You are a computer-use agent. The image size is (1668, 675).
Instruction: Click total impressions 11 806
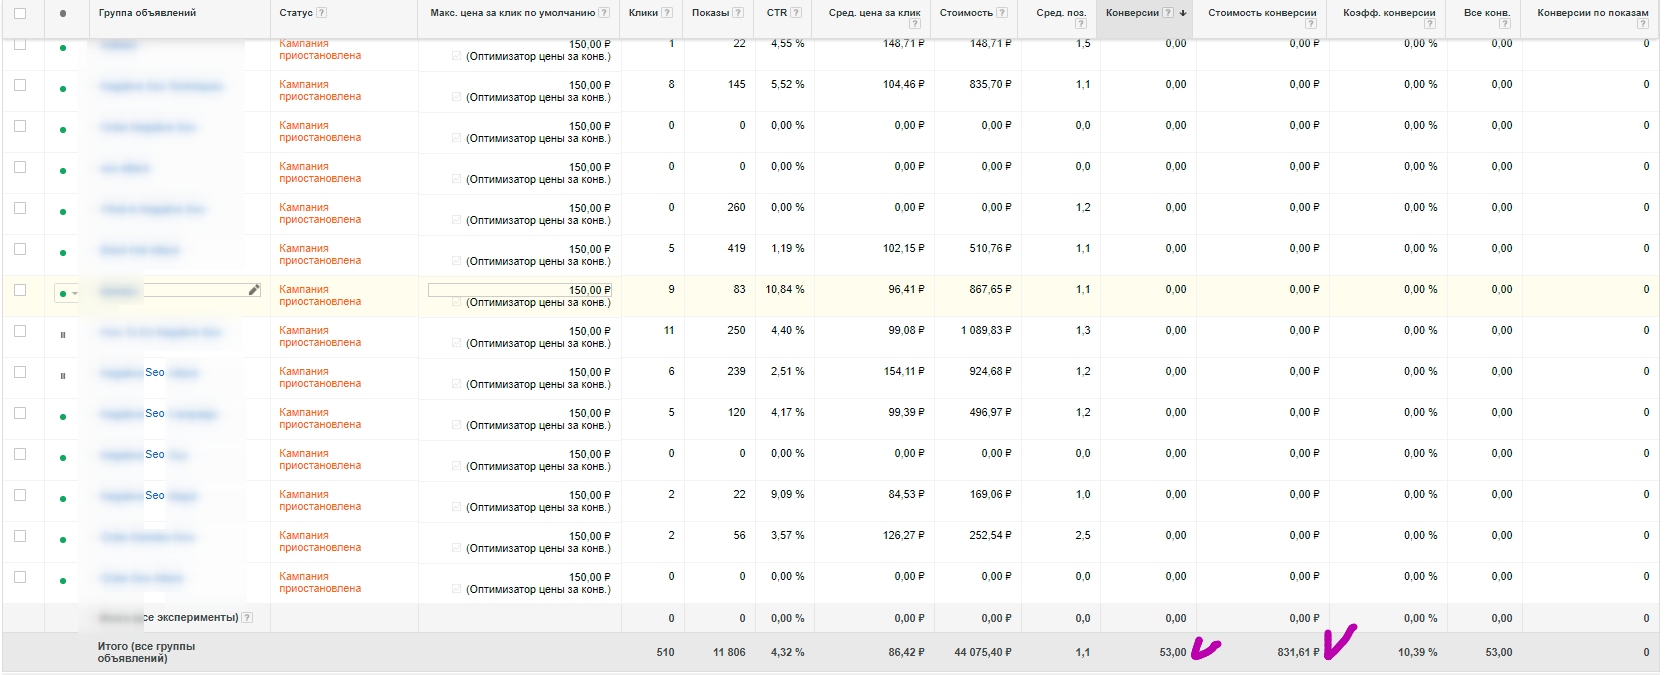729,652
